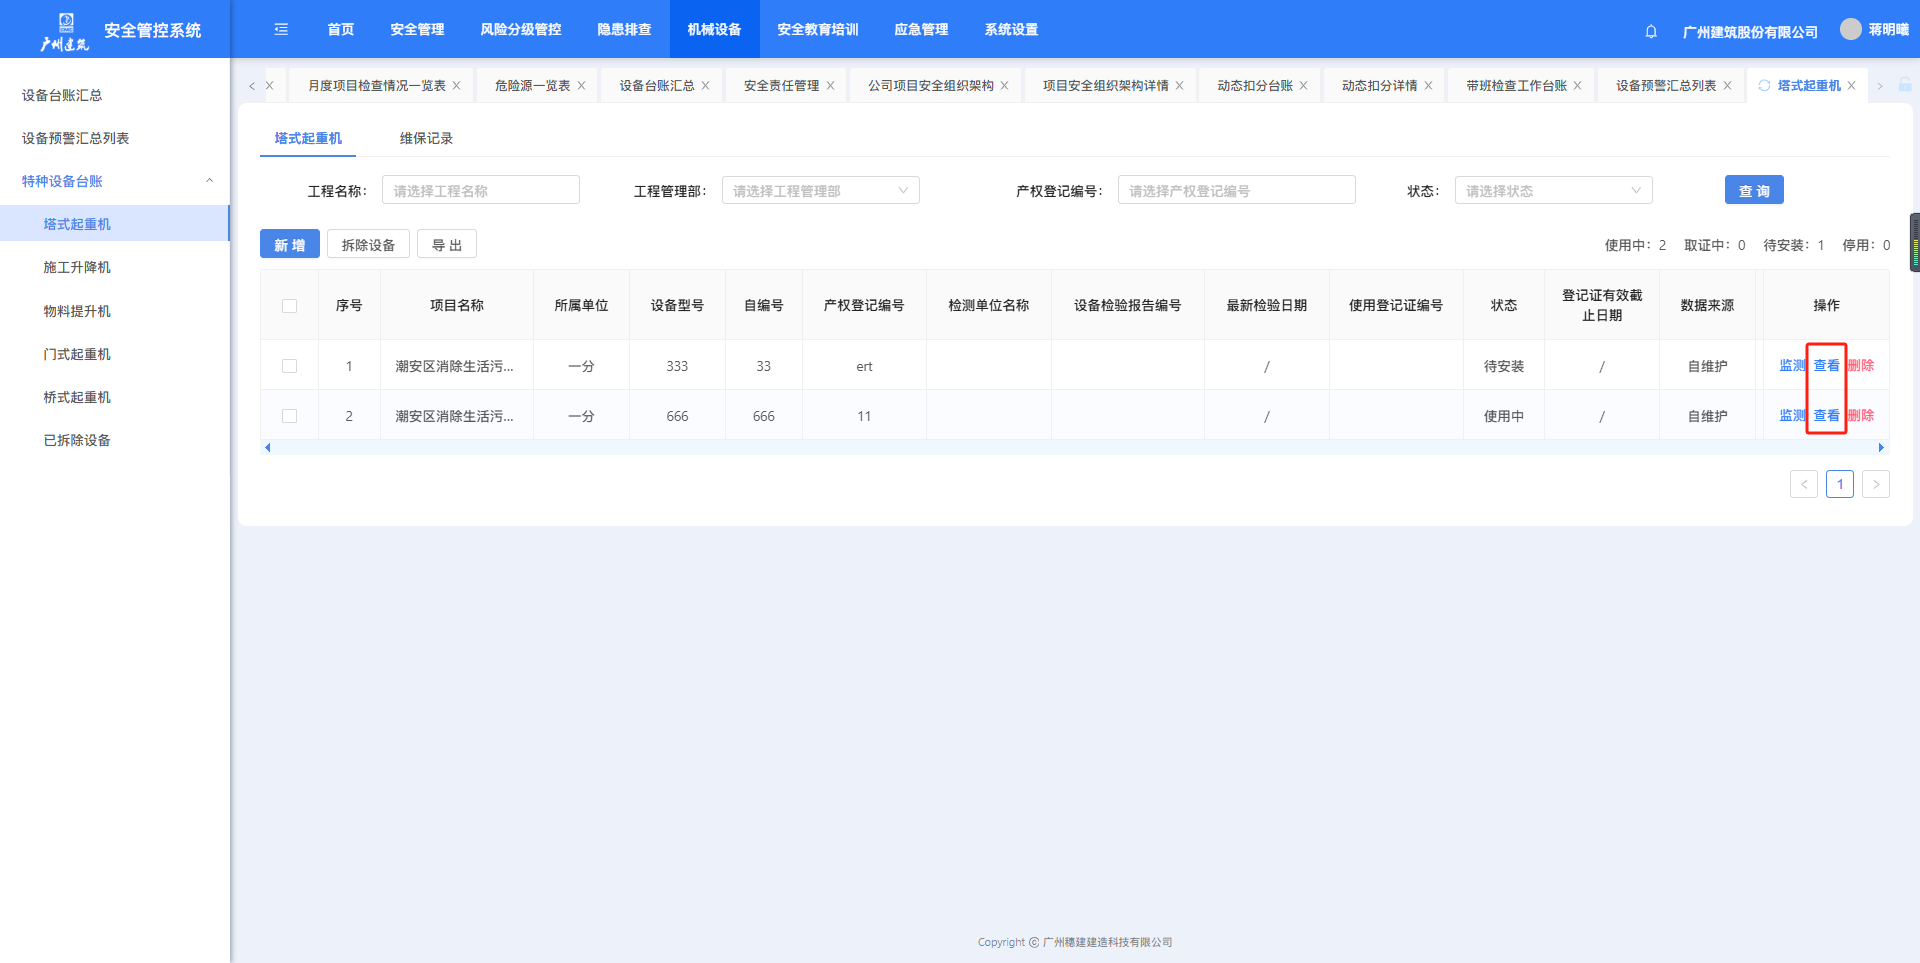Image resolution: width=1920 pixels, height=963 pixels.
Task: Click the 新增 button
Action: click(289, 245)
